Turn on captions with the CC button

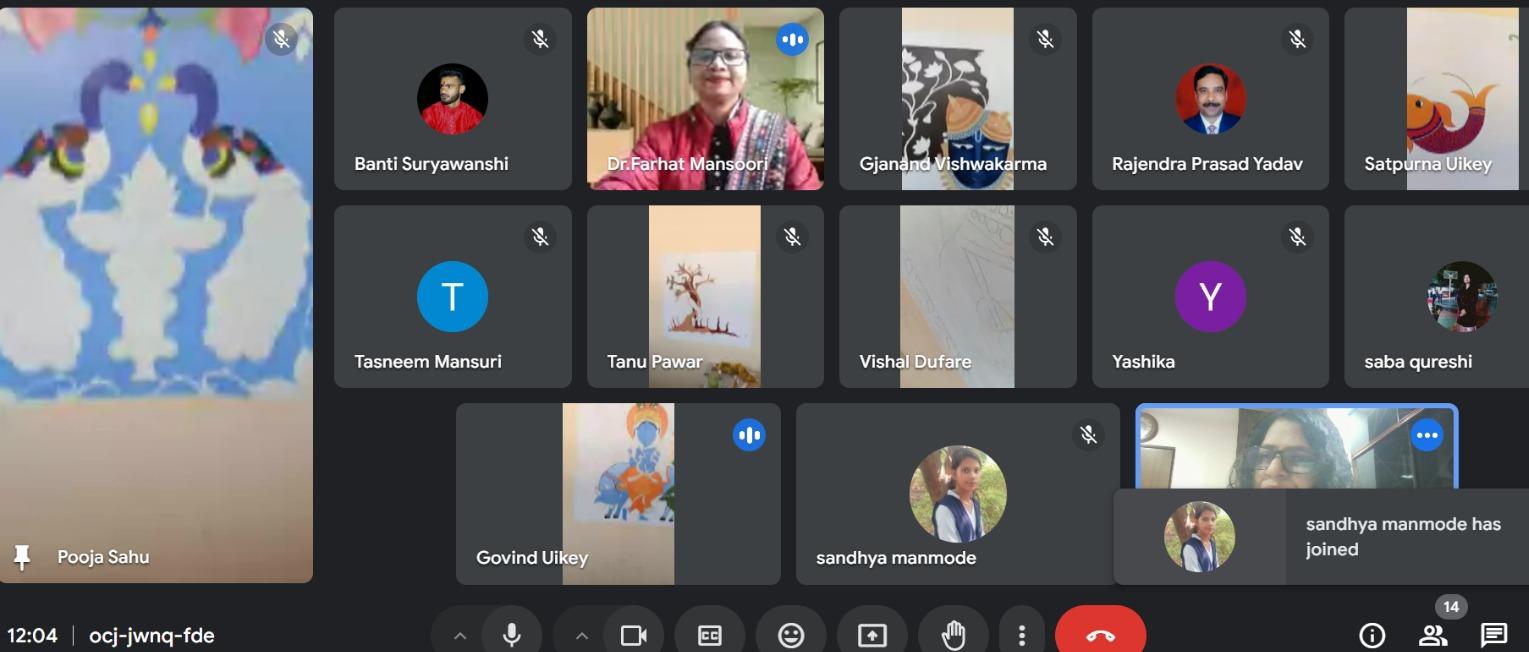coord(709,635)
